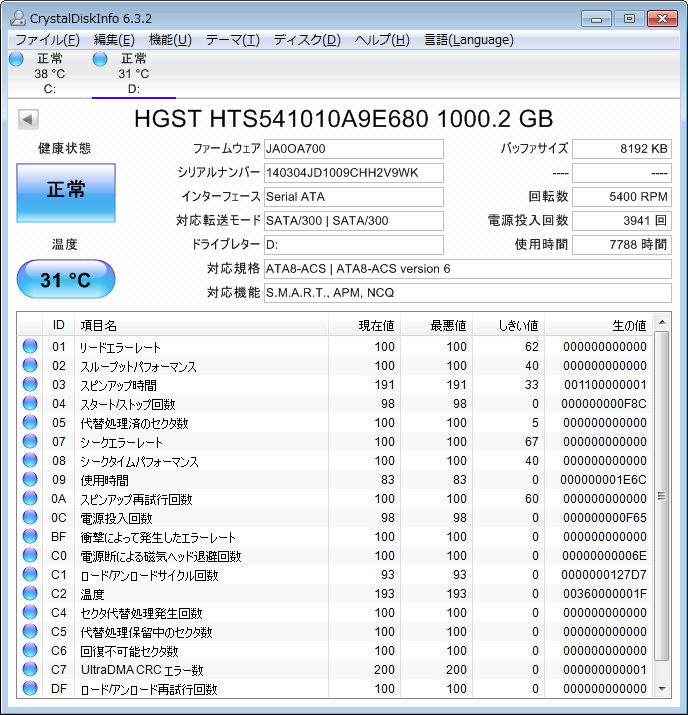This screenshot has height=715, width=688.
Task: Click the 生の値 column header
Action: pyautogui.click(x=599, y=325)
